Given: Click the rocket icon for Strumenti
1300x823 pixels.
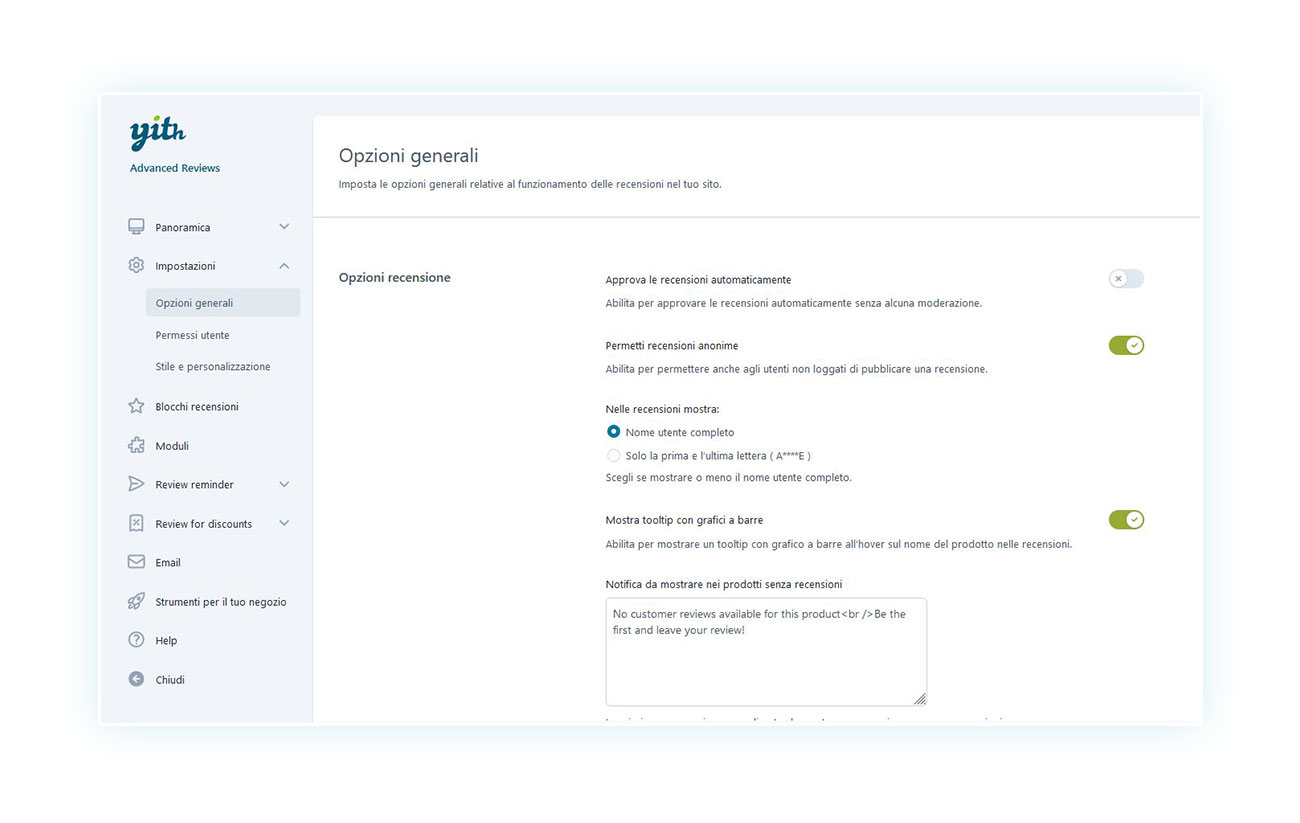Looking at the screenshot, I should click(x=136, y=602).
